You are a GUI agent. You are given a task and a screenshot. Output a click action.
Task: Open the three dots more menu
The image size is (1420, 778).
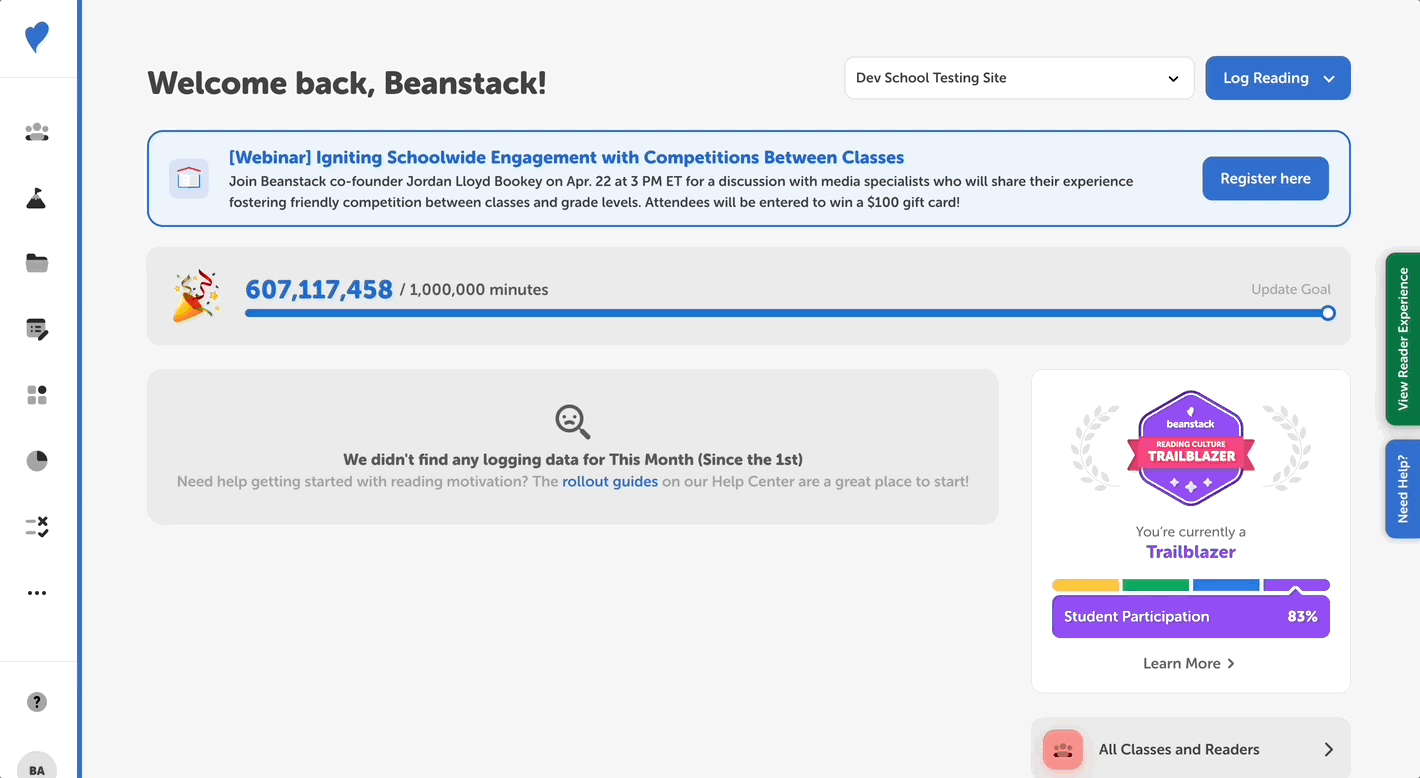coord(37,593)
